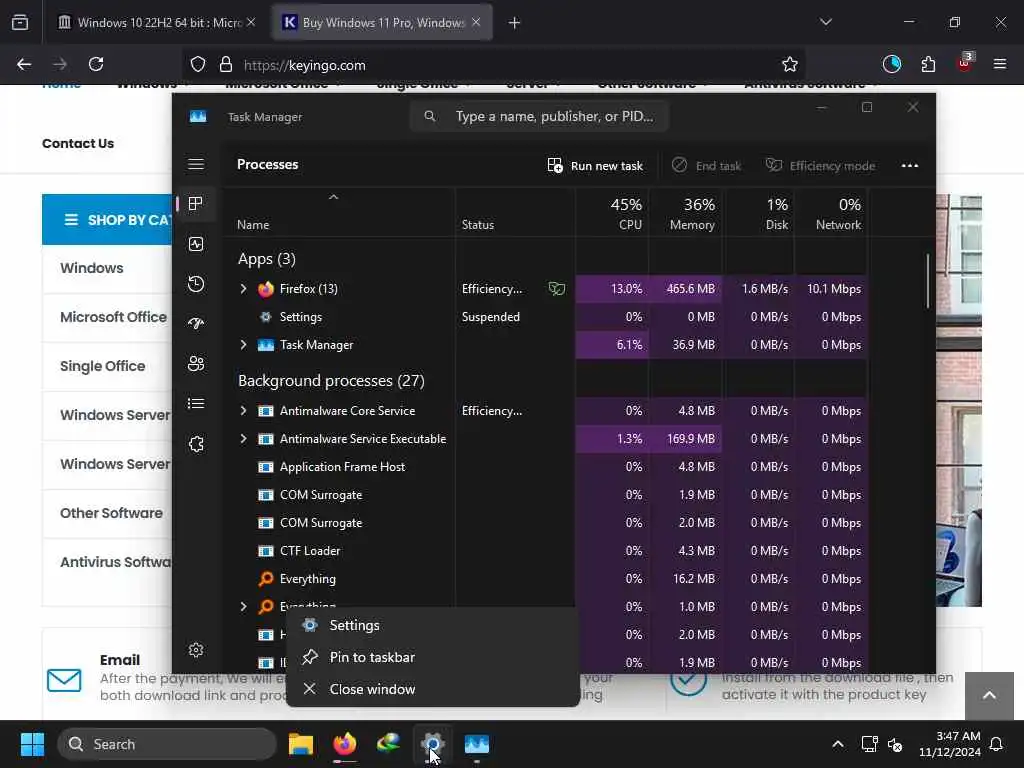Screen dimensions: 1024x768
Task: Click Firefox's 465.6 MB memory cell
Action: (x=686, y=289)
